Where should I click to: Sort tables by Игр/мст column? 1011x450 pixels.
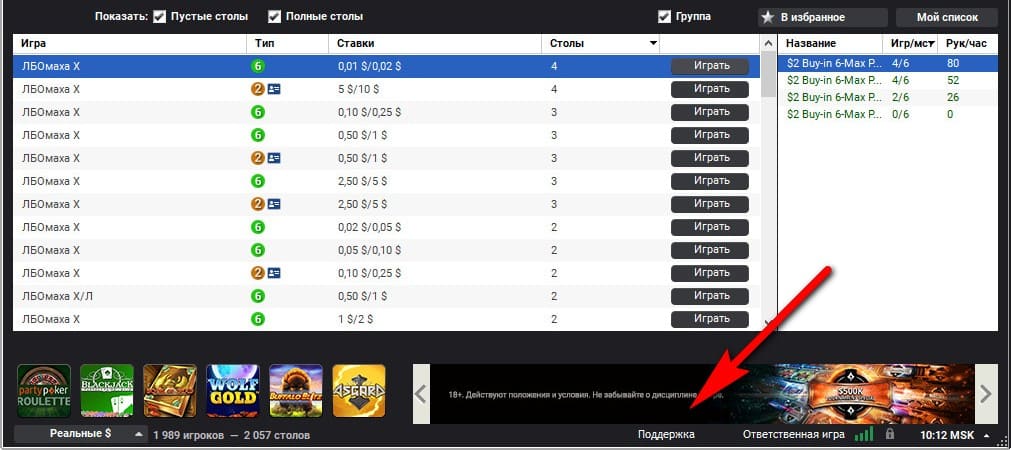[910, 43]
